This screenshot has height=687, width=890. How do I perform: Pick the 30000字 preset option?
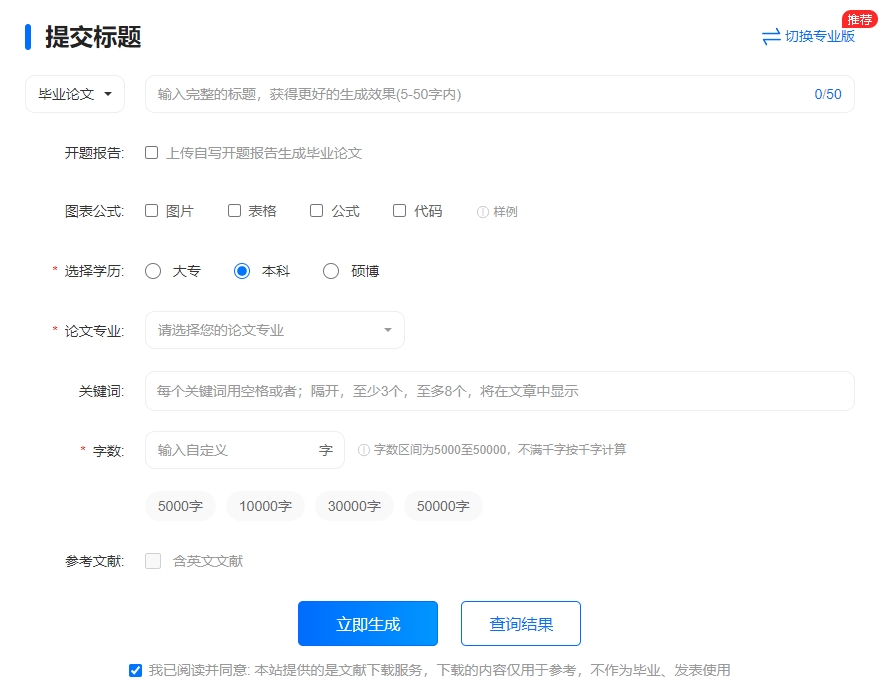point(354,506)
